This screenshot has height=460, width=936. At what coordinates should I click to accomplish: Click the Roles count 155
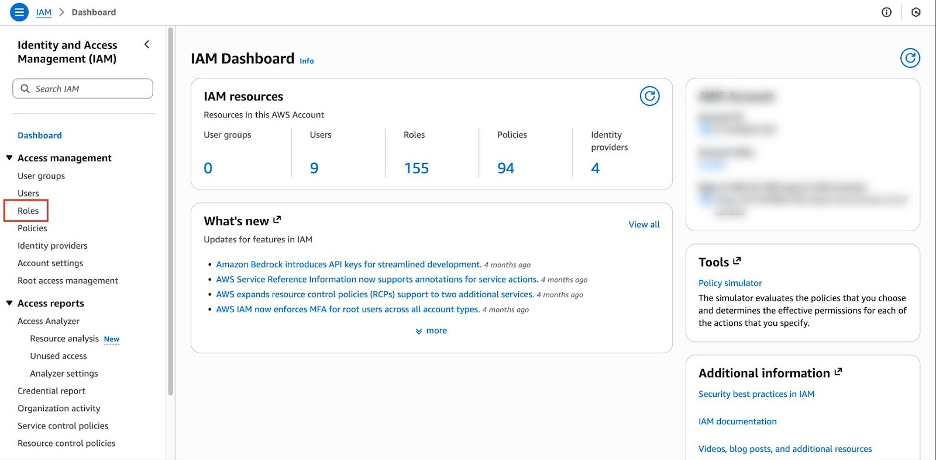416,168
